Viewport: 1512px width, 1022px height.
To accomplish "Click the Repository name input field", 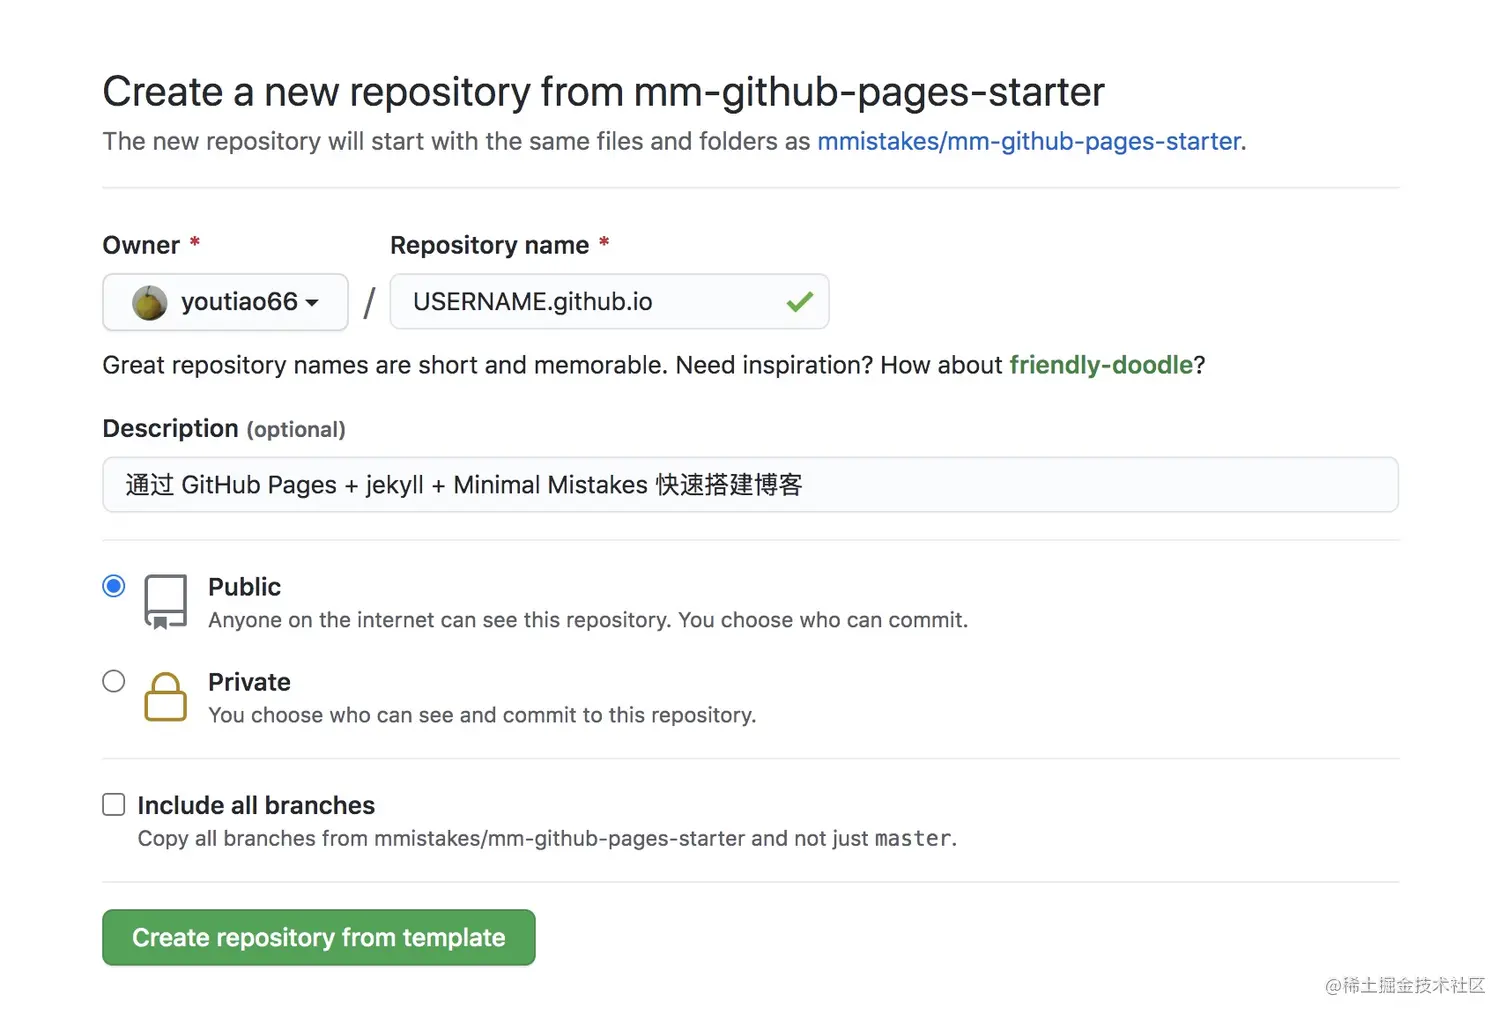I will pos(609,302).
